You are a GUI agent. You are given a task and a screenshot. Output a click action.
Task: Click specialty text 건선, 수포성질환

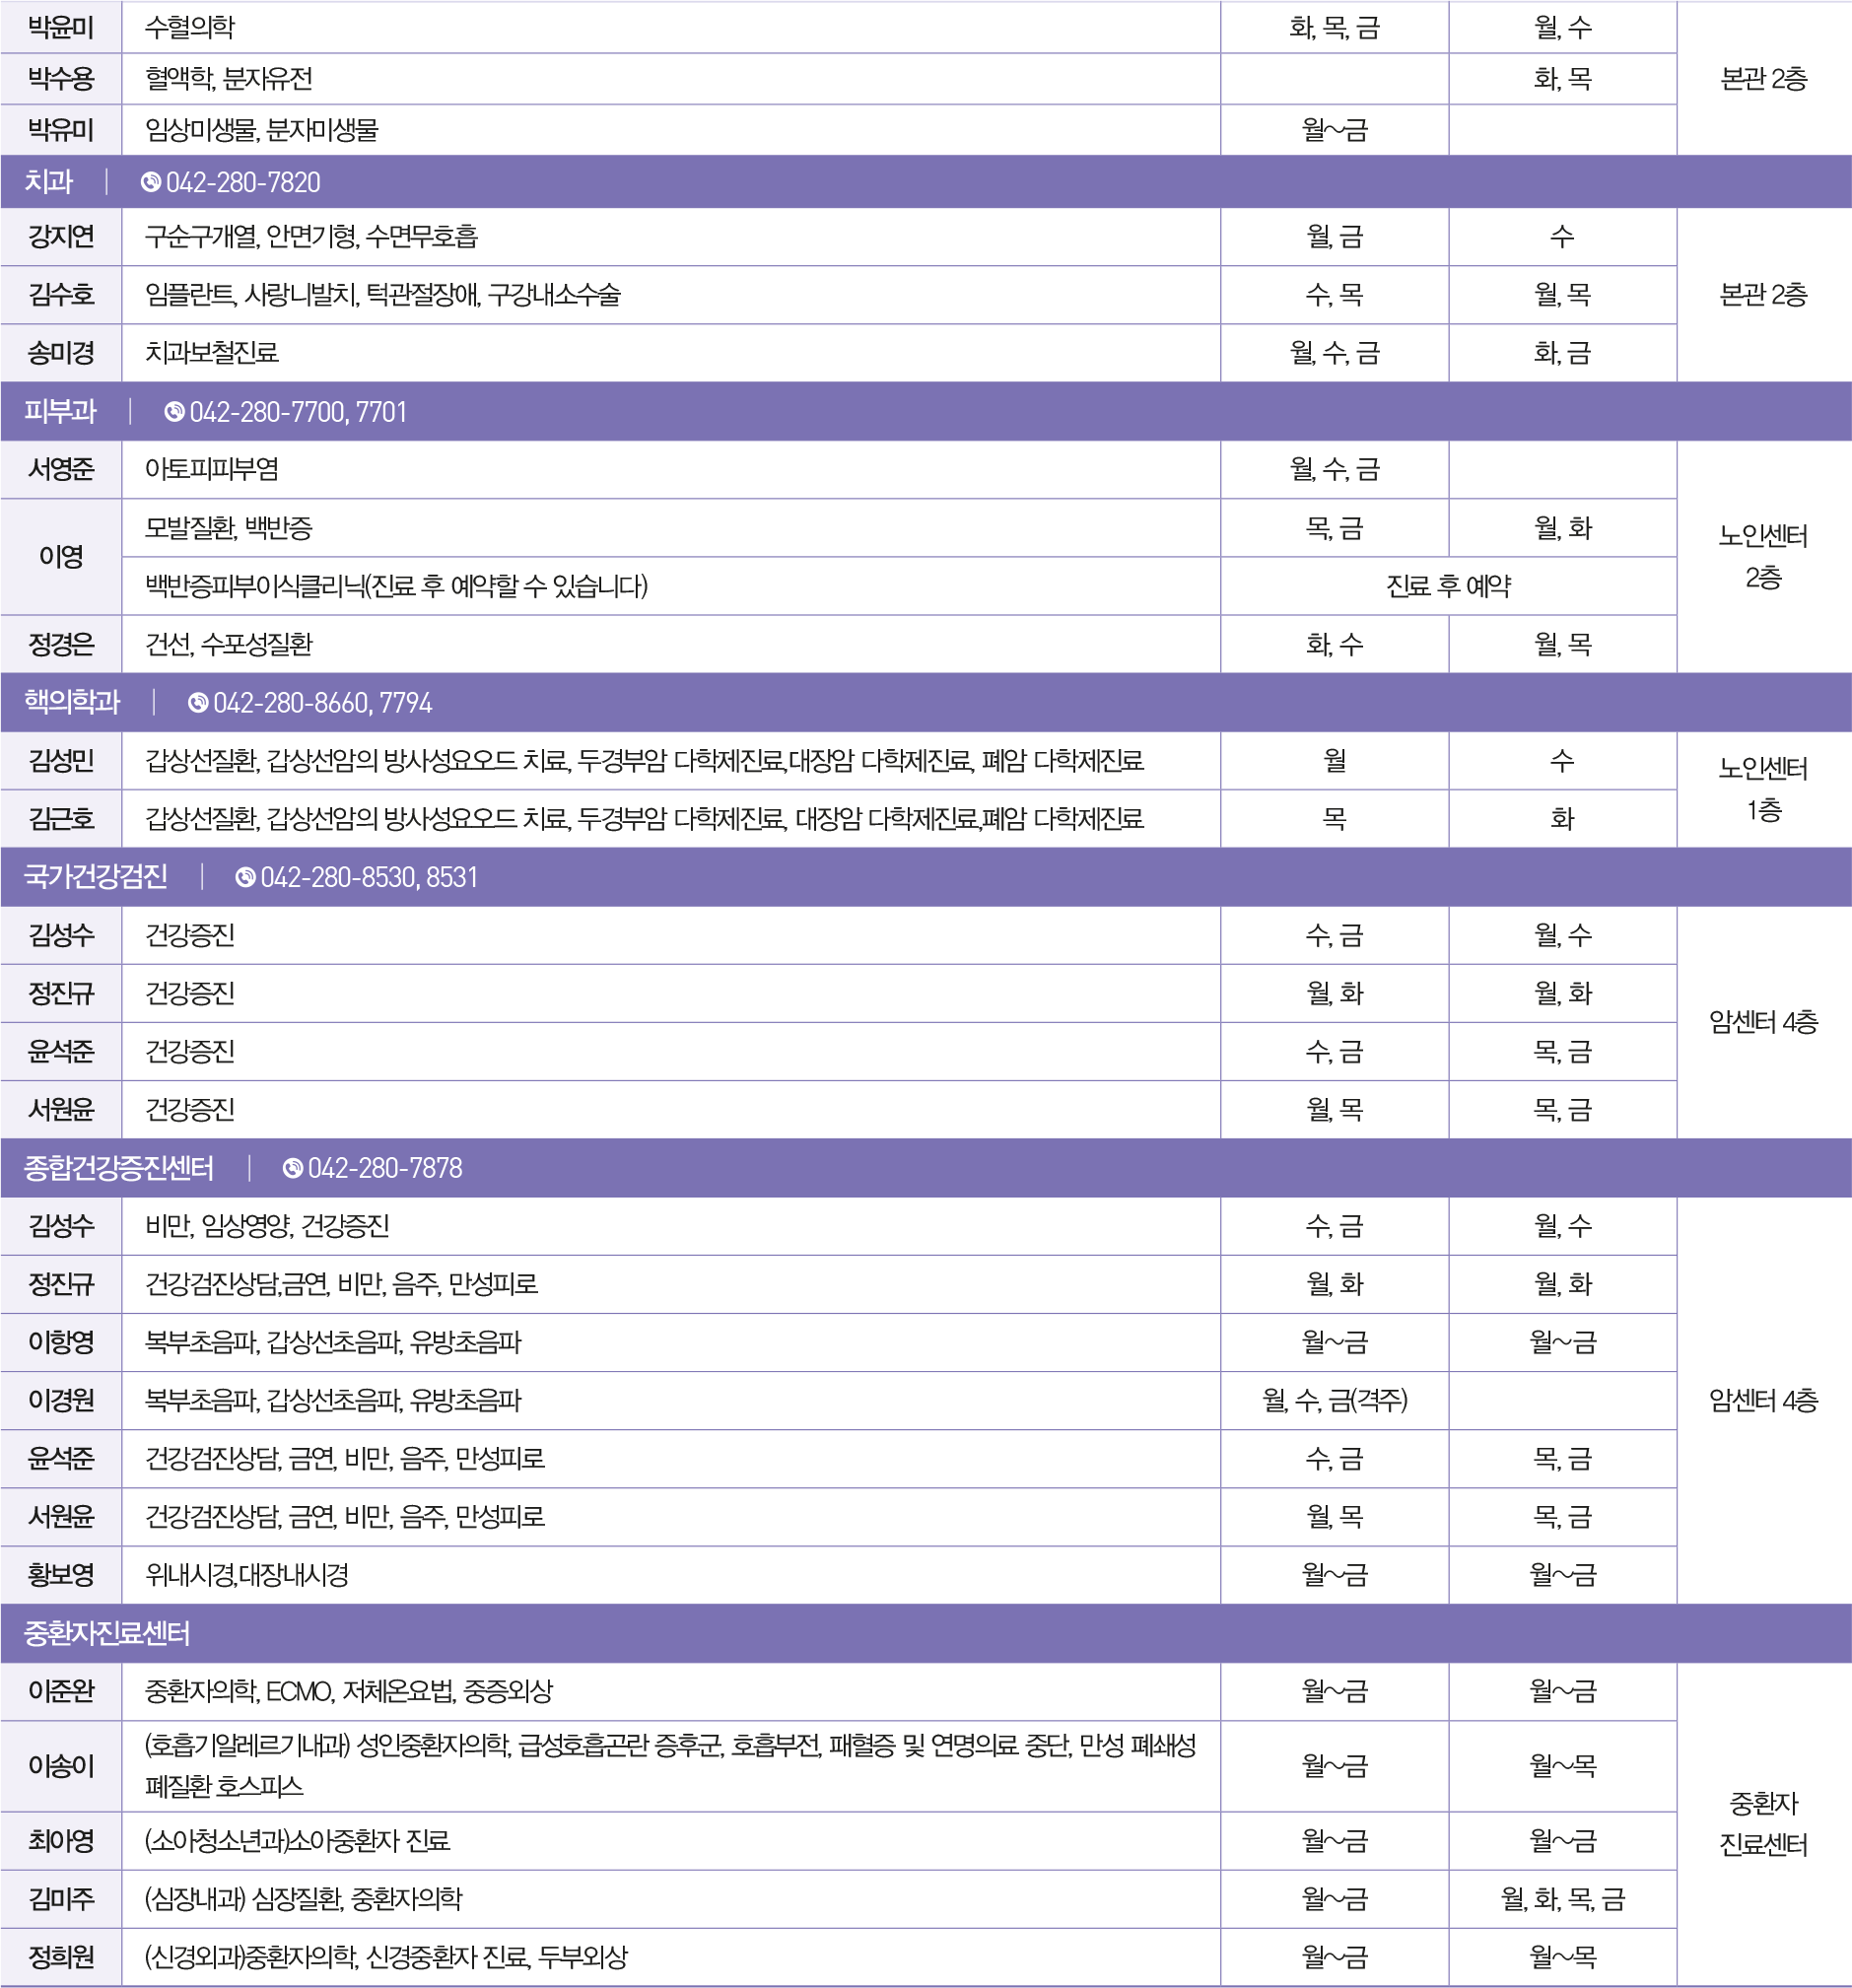pos(229,644)
